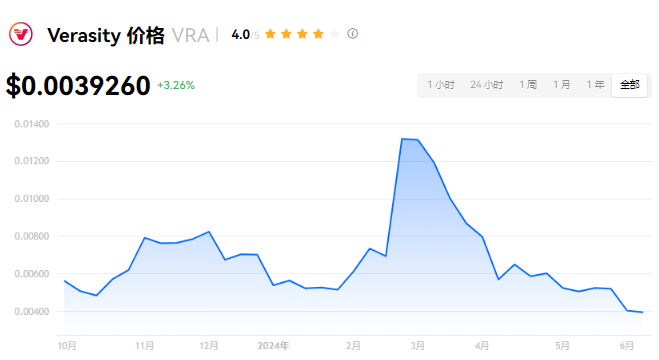Click the 2024年 label on time axis
Screen dimensions: 659x360
tap(273, 346)
